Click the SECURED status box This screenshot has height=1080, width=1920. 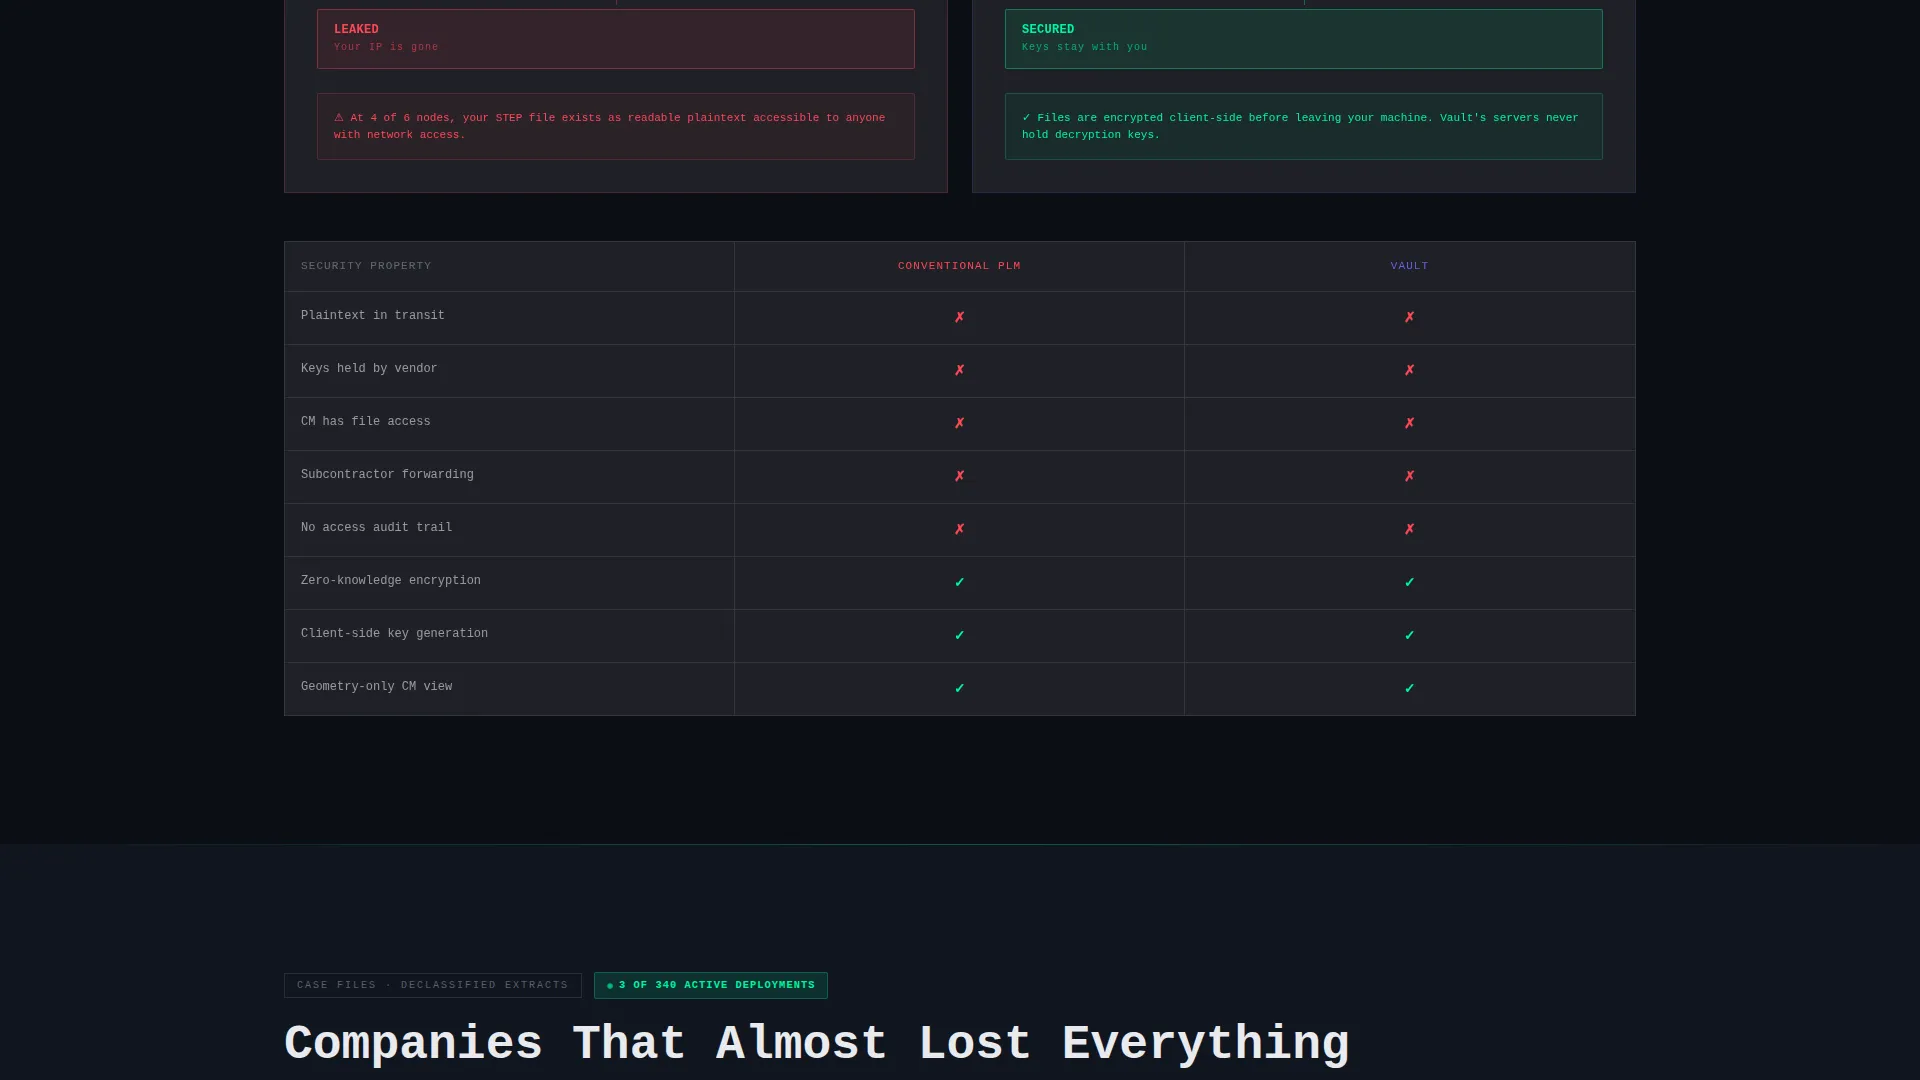(x=1303, y=39)
